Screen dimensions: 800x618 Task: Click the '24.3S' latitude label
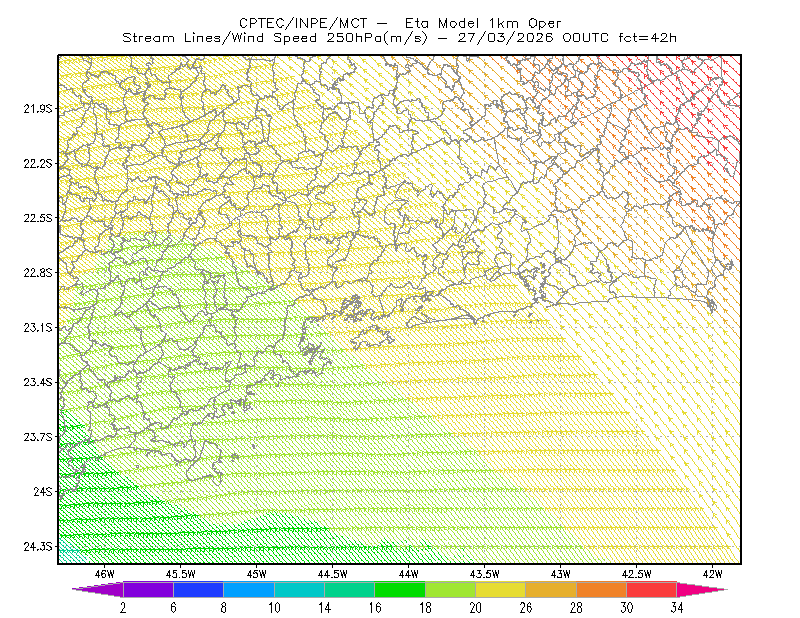[x=38, y=547]
